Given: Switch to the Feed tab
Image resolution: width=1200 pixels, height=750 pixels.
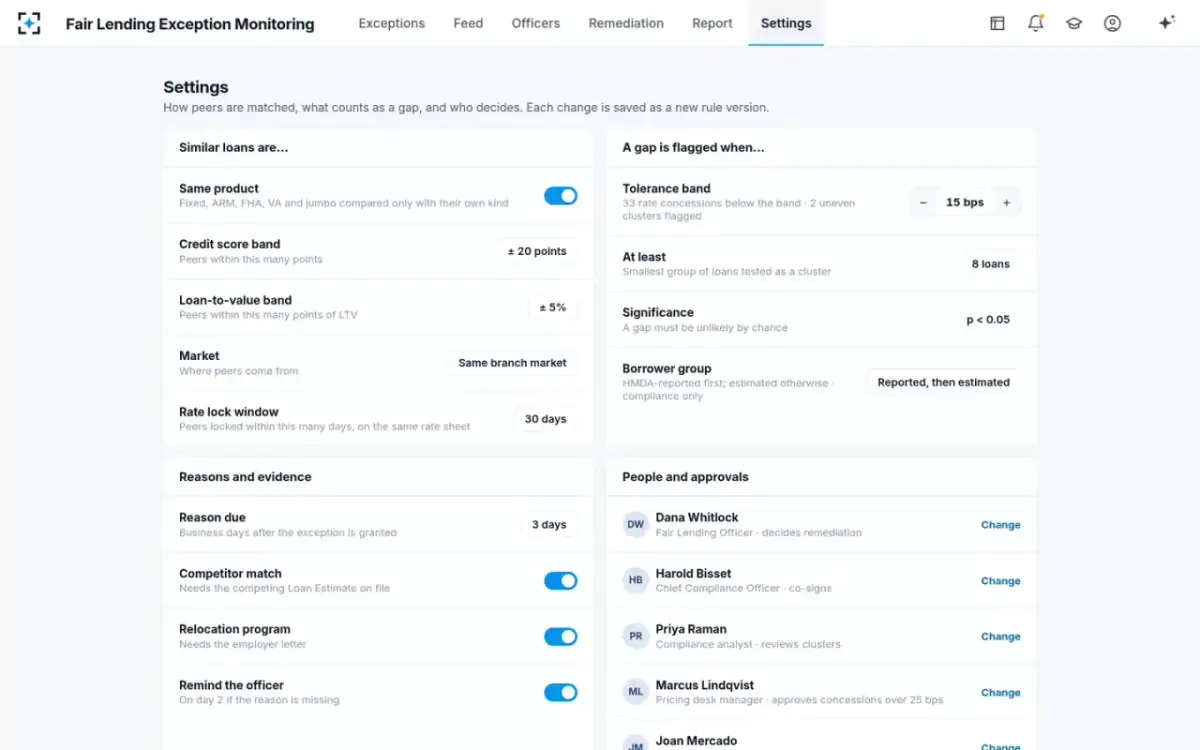Looking at the screenshot, I should pos(468,23).
